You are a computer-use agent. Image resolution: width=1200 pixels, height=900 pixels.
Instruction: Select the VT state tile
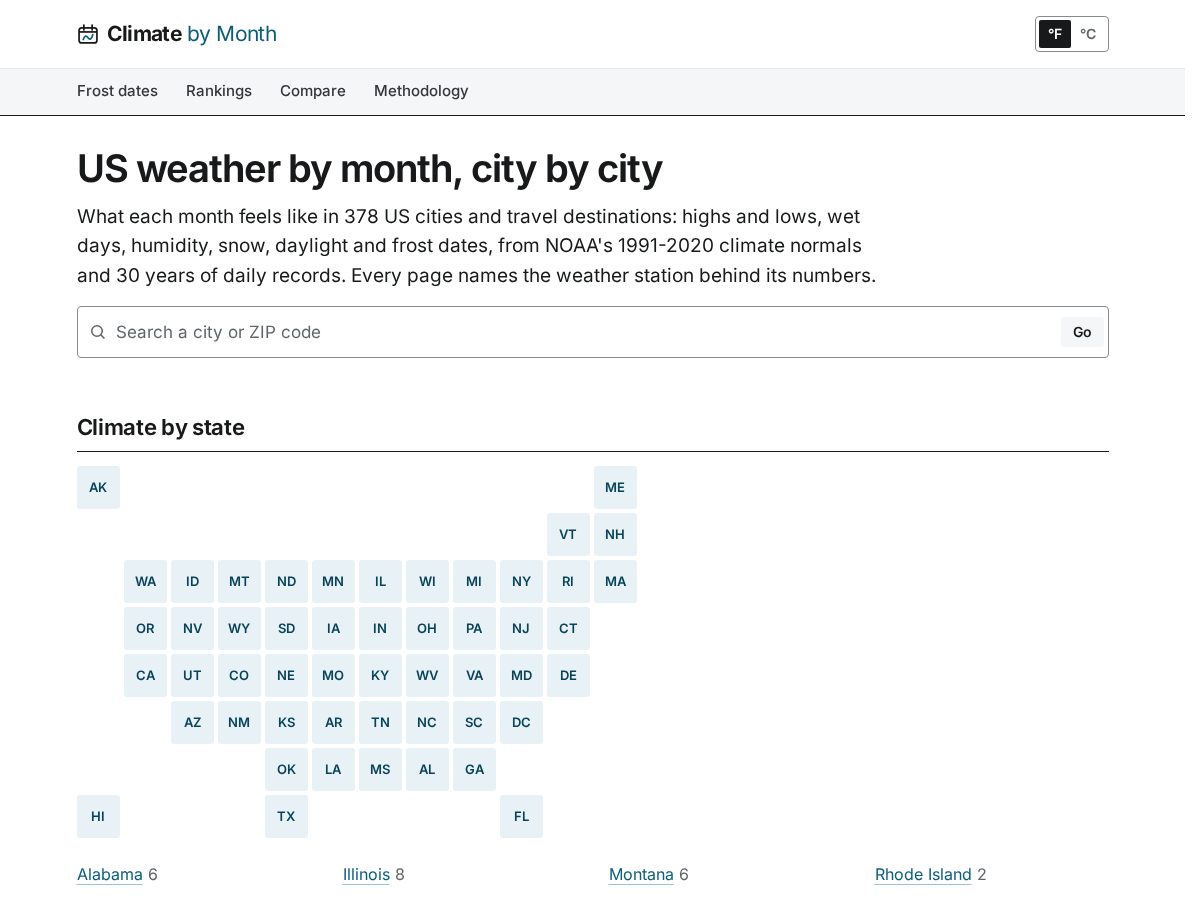568,535
